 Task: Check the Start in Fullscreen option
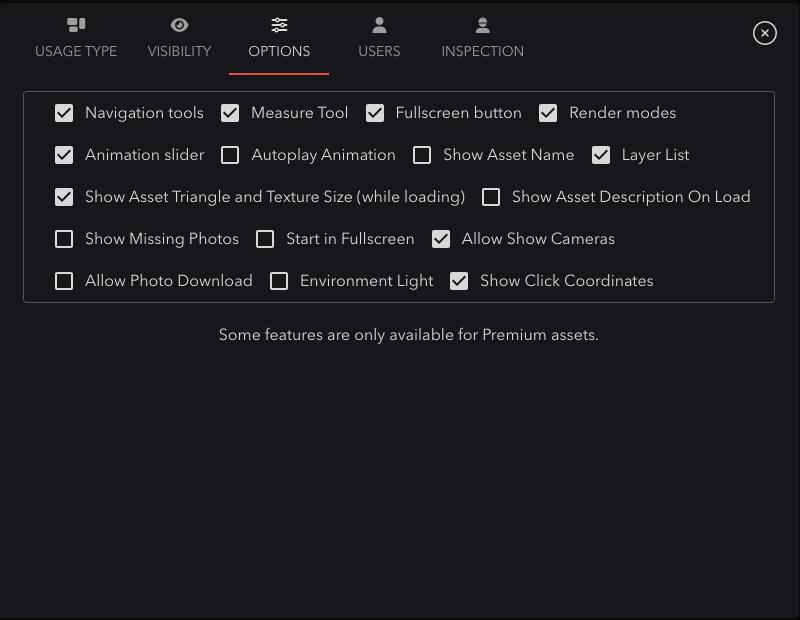[x=265, y=239]
